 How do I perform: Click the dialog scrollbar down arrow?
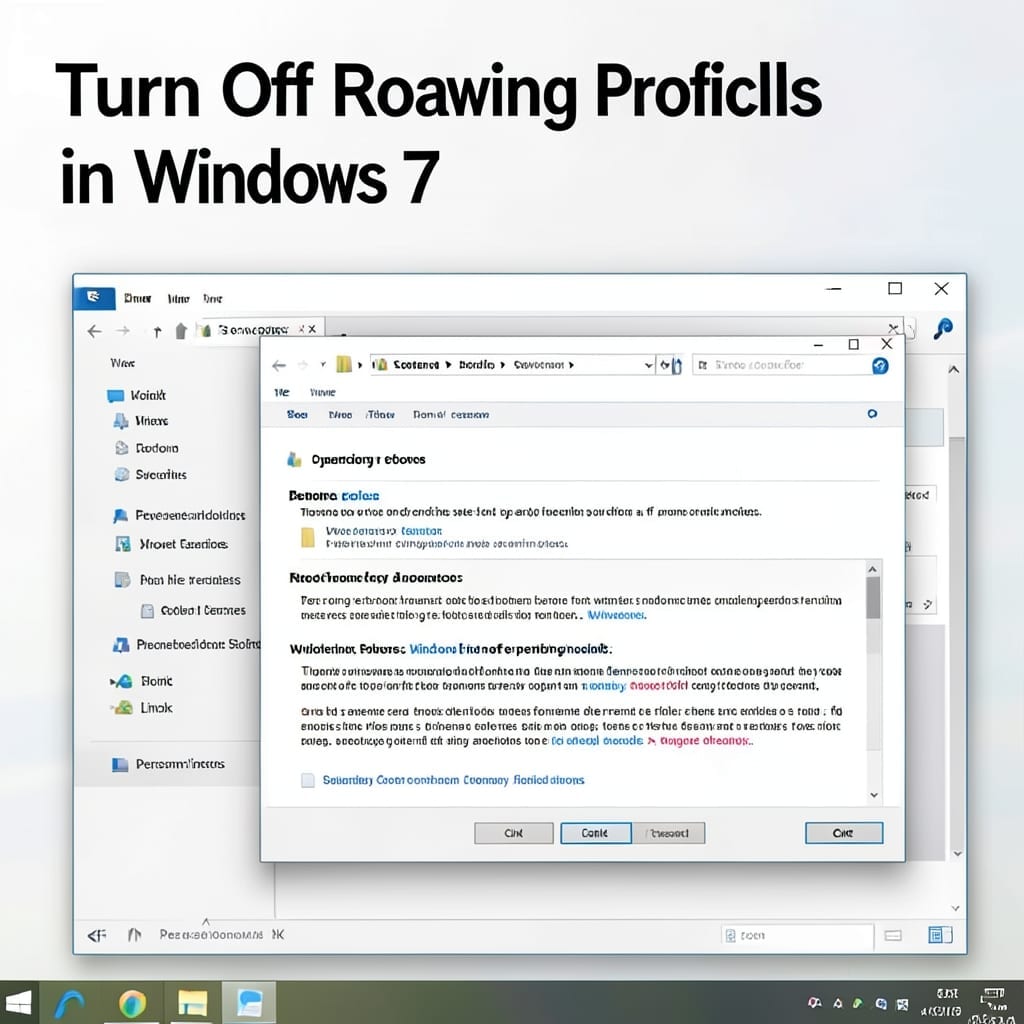click(874, 795)
